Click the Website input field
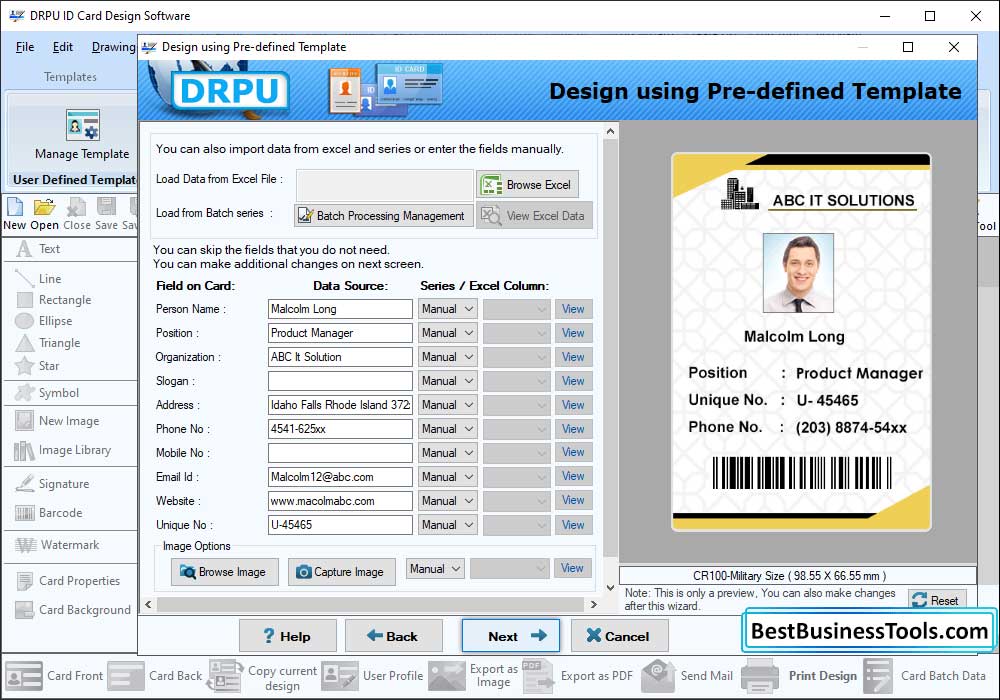The image size is (1000, 700). pos(340,501)
